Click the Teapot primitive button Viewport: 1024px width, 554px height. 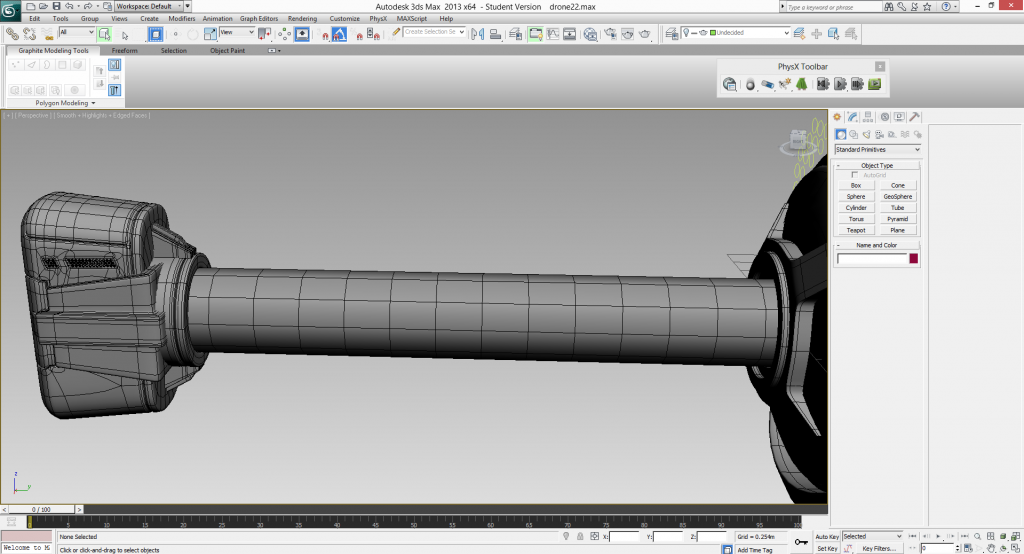(x=855, y=230)
